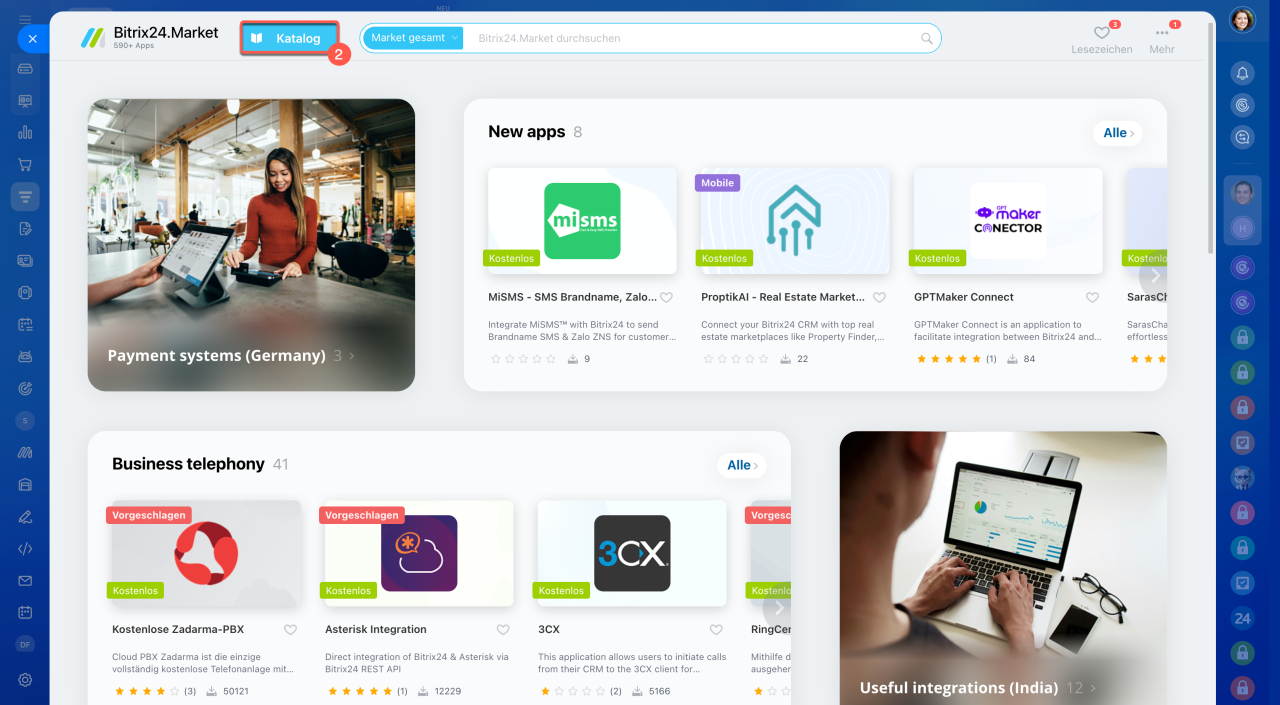Open the 24 chat in right panel

[1242, 618]
